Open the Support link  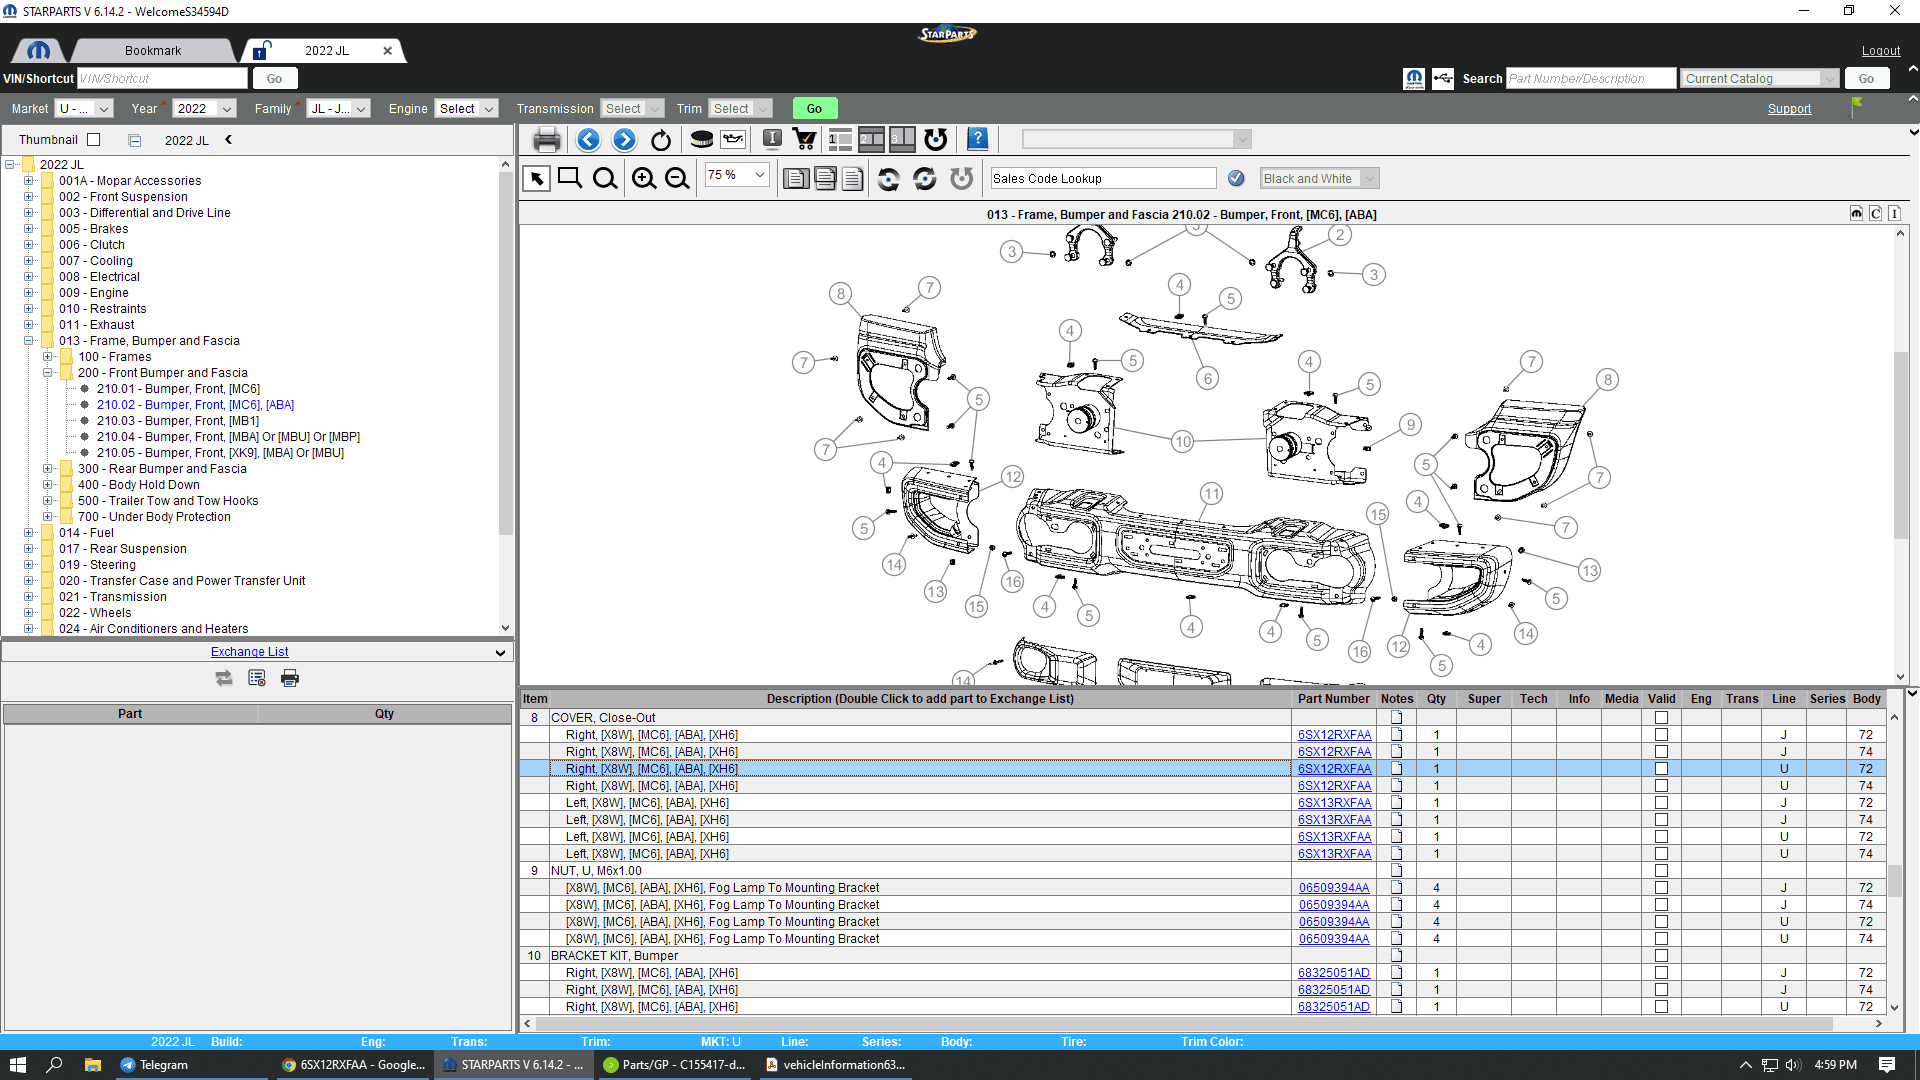click(1789, 109)
